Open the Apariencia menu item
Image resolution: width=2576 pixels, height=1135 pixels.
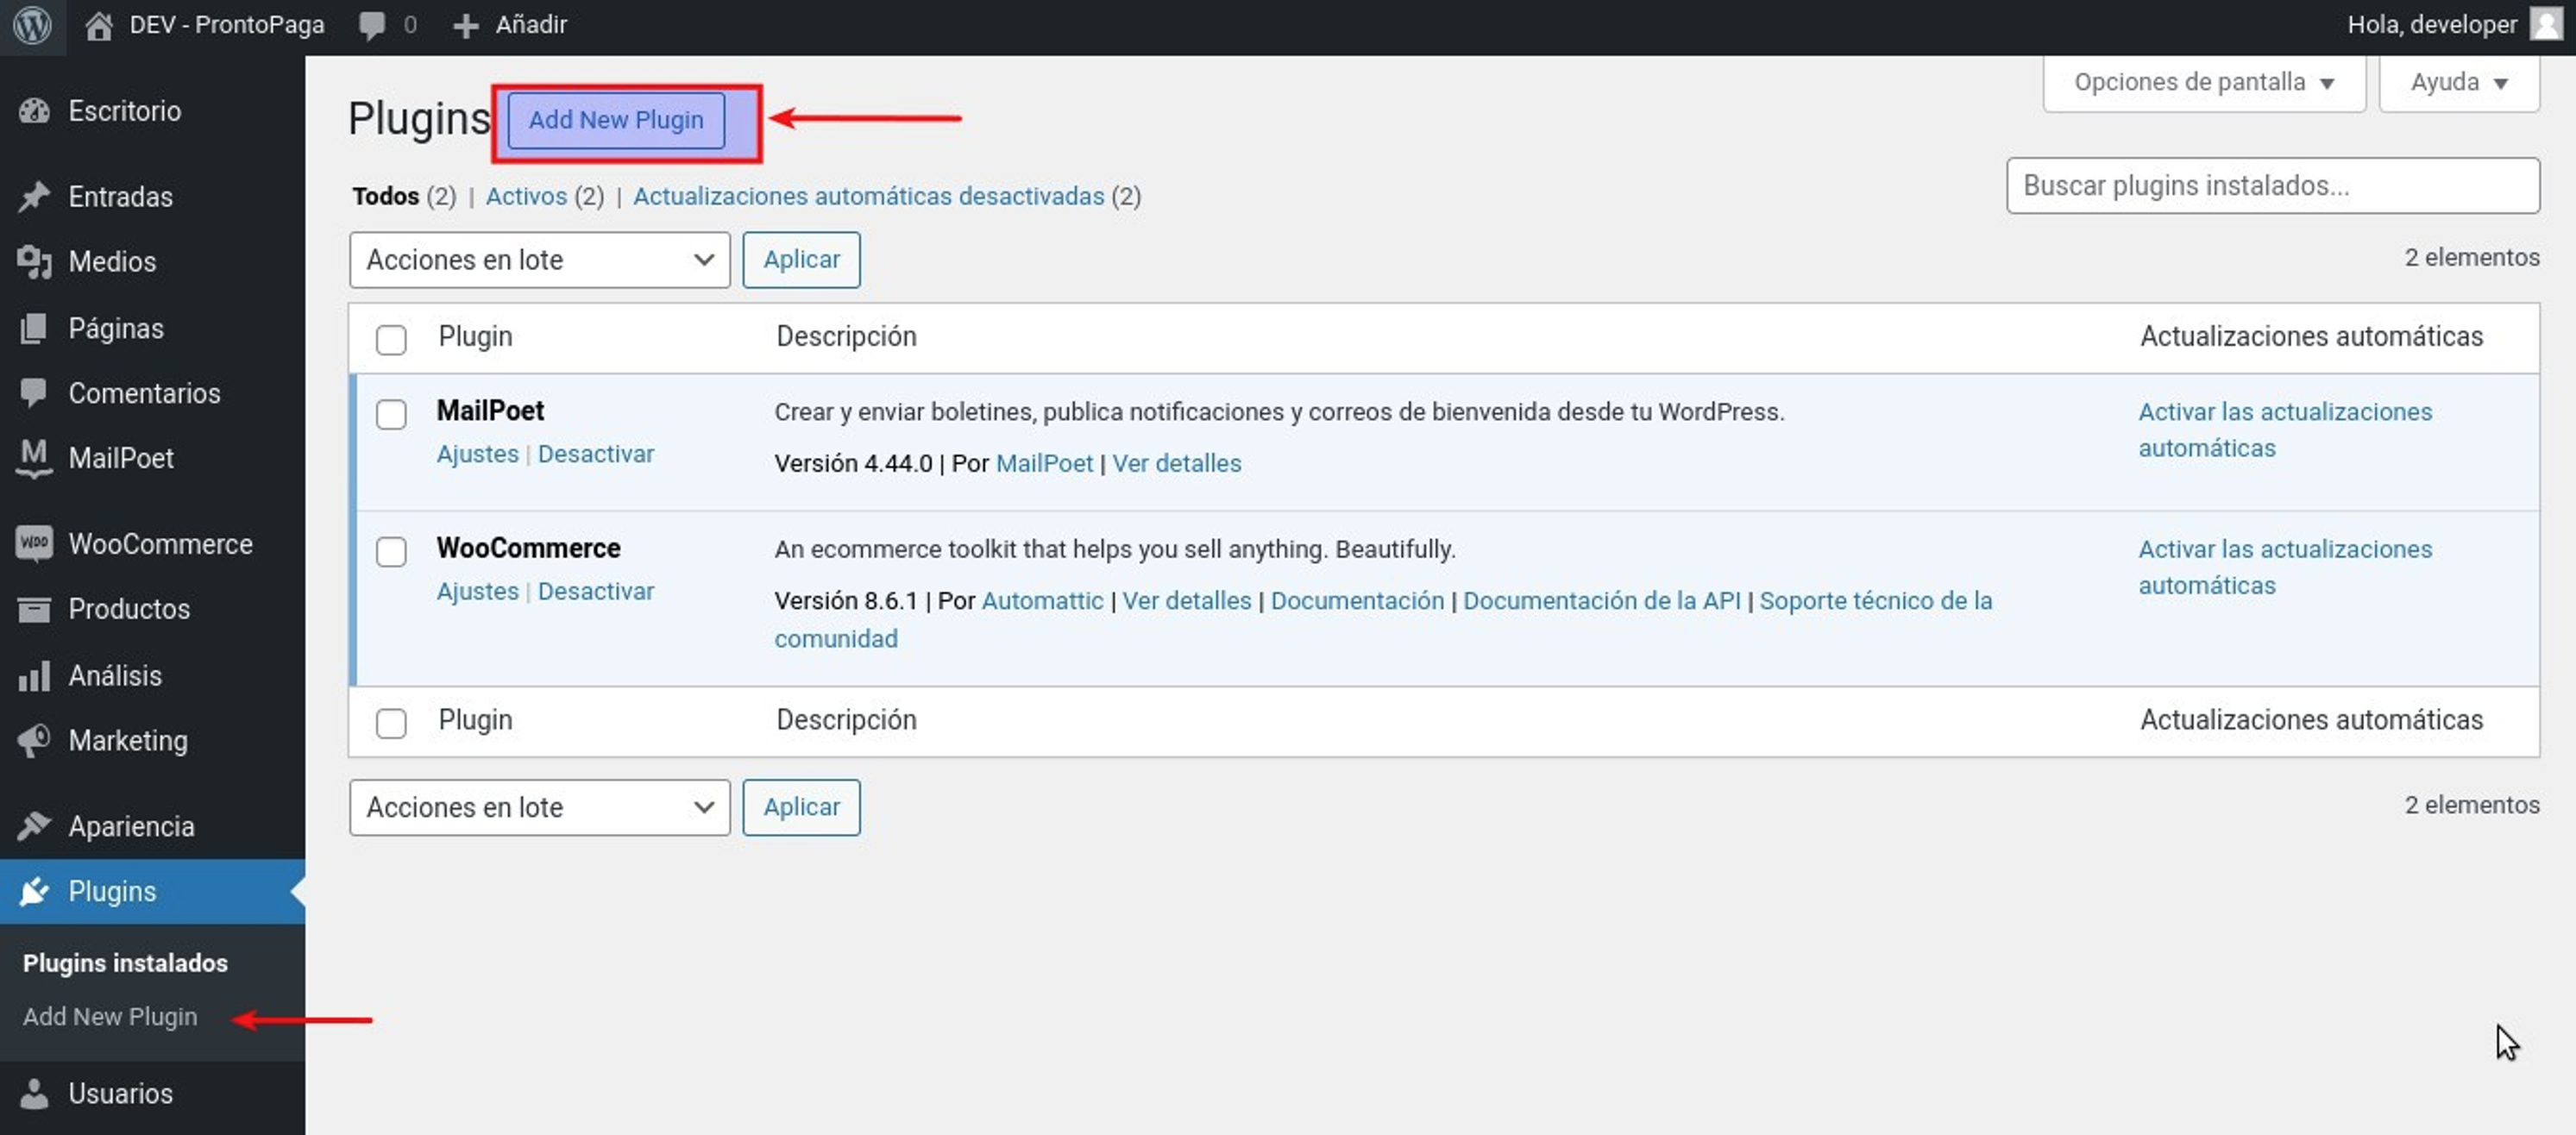click(131, 826)
